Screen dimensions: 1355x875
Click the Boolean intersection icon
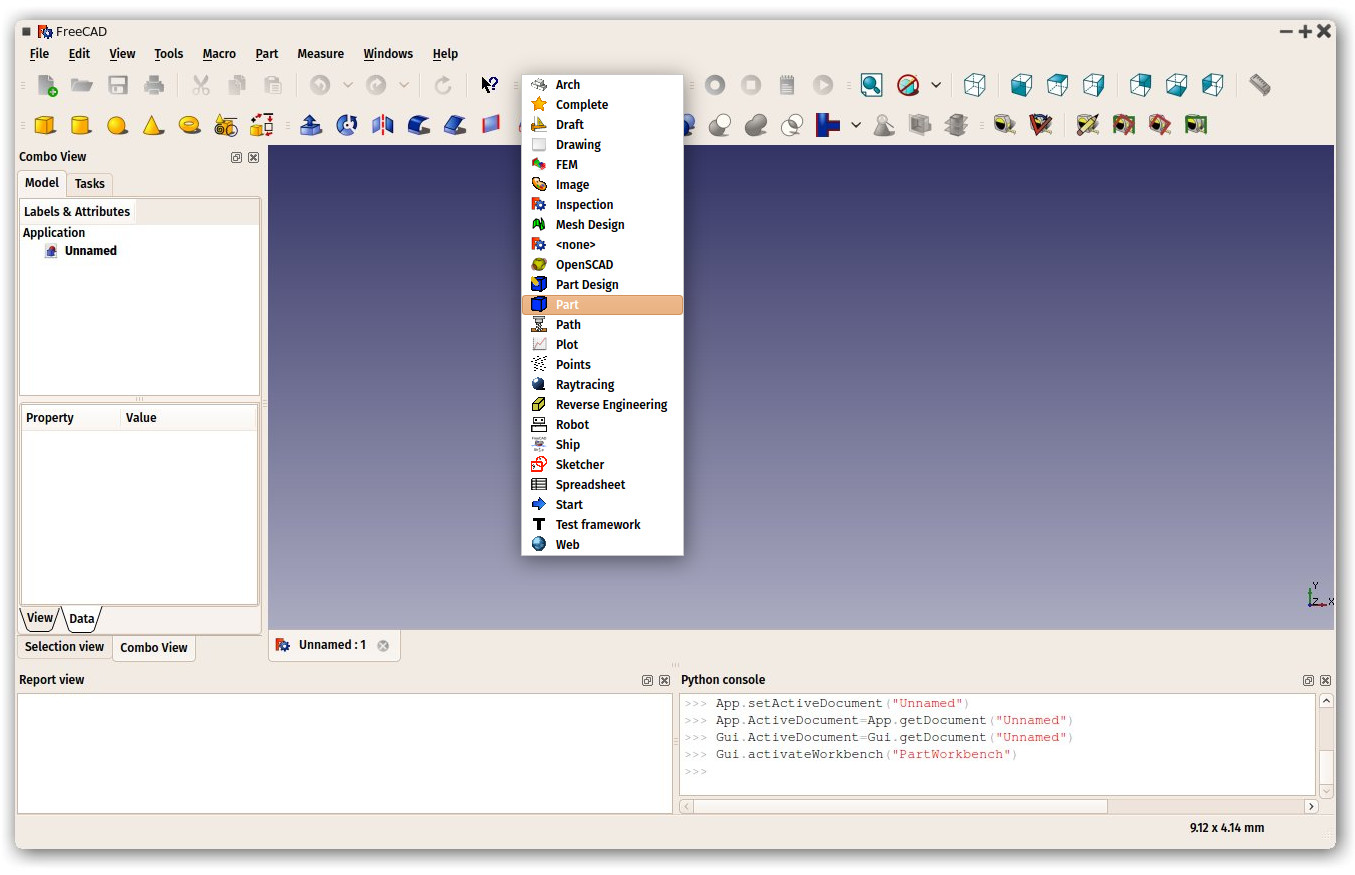tap(791, 125)
